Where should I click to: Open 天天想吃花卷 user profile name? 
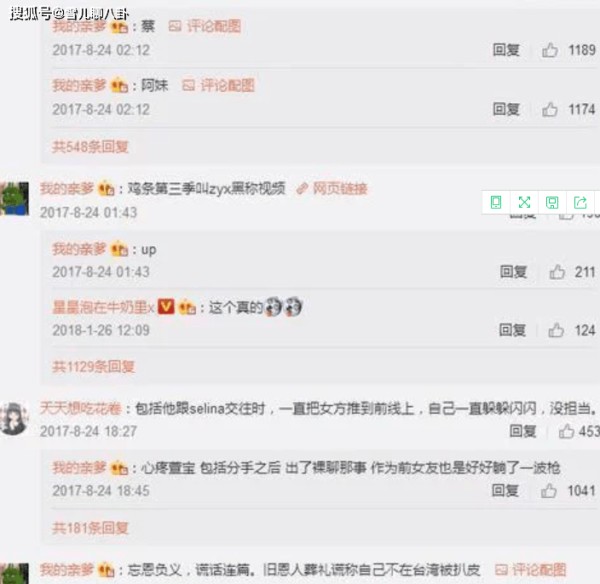(x=81, y=409)
